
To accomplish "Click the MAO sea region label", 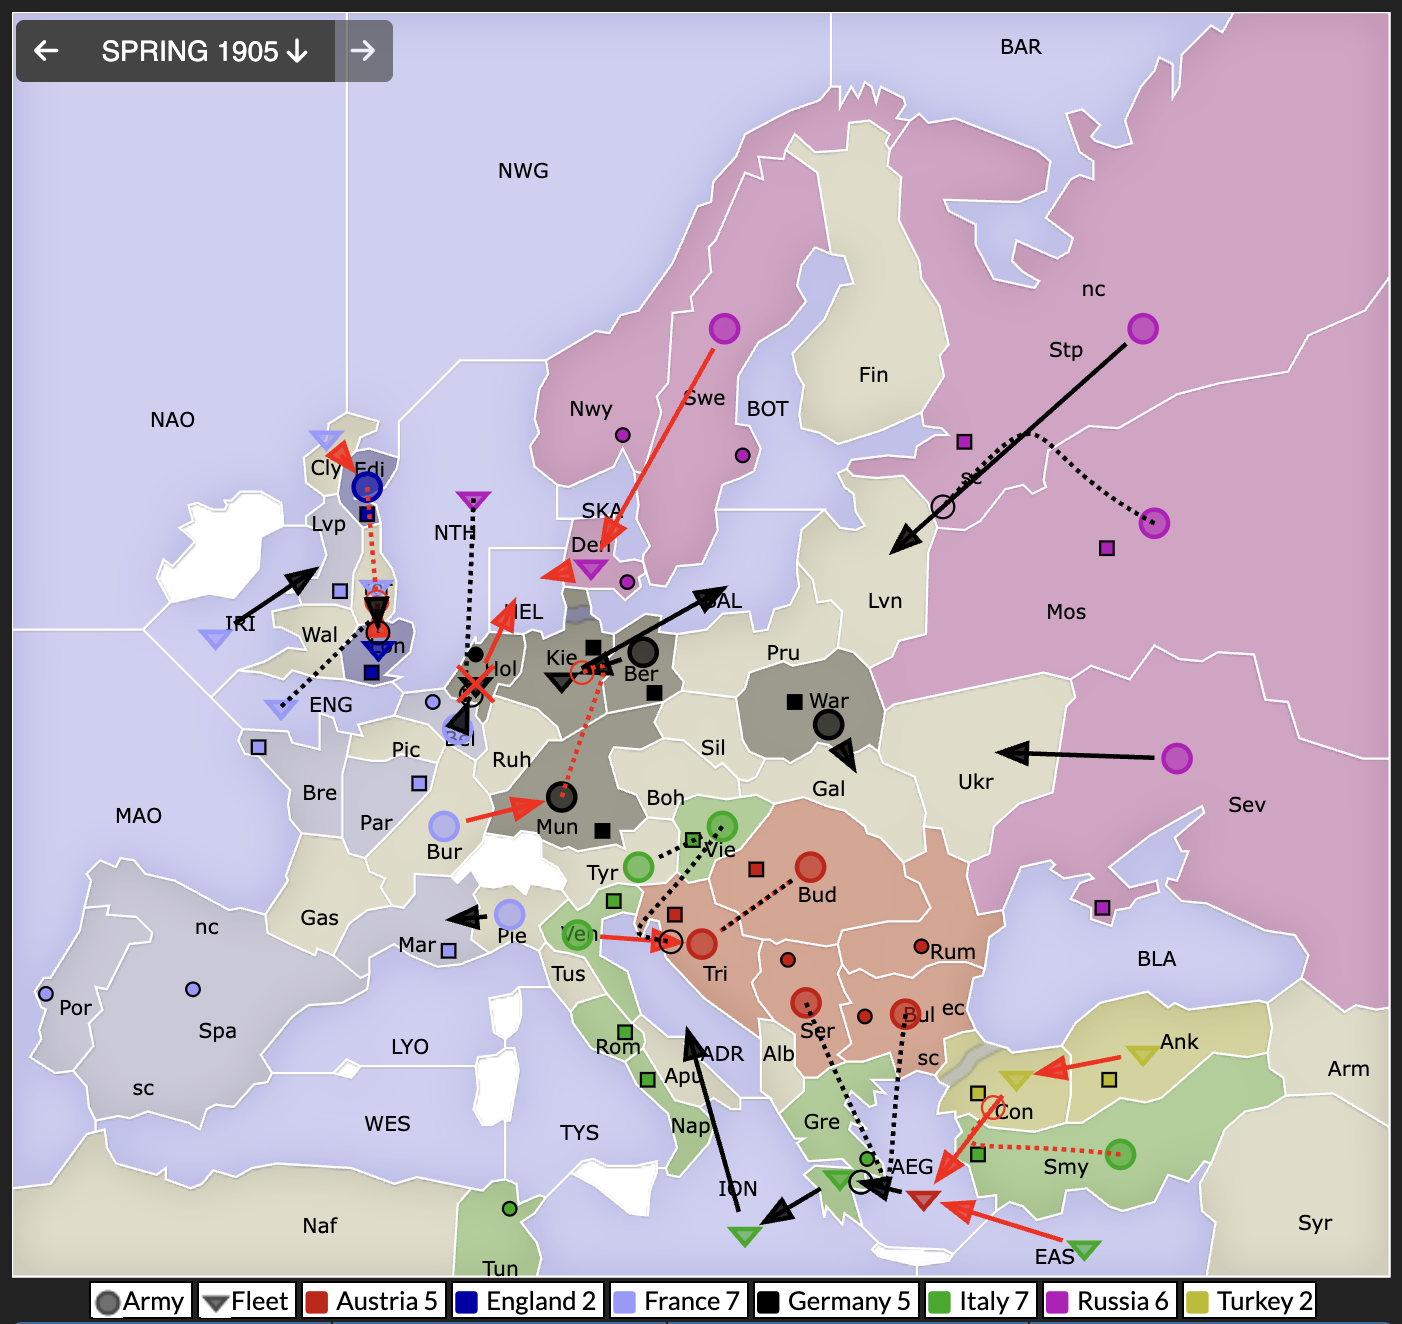I will 138,816.
